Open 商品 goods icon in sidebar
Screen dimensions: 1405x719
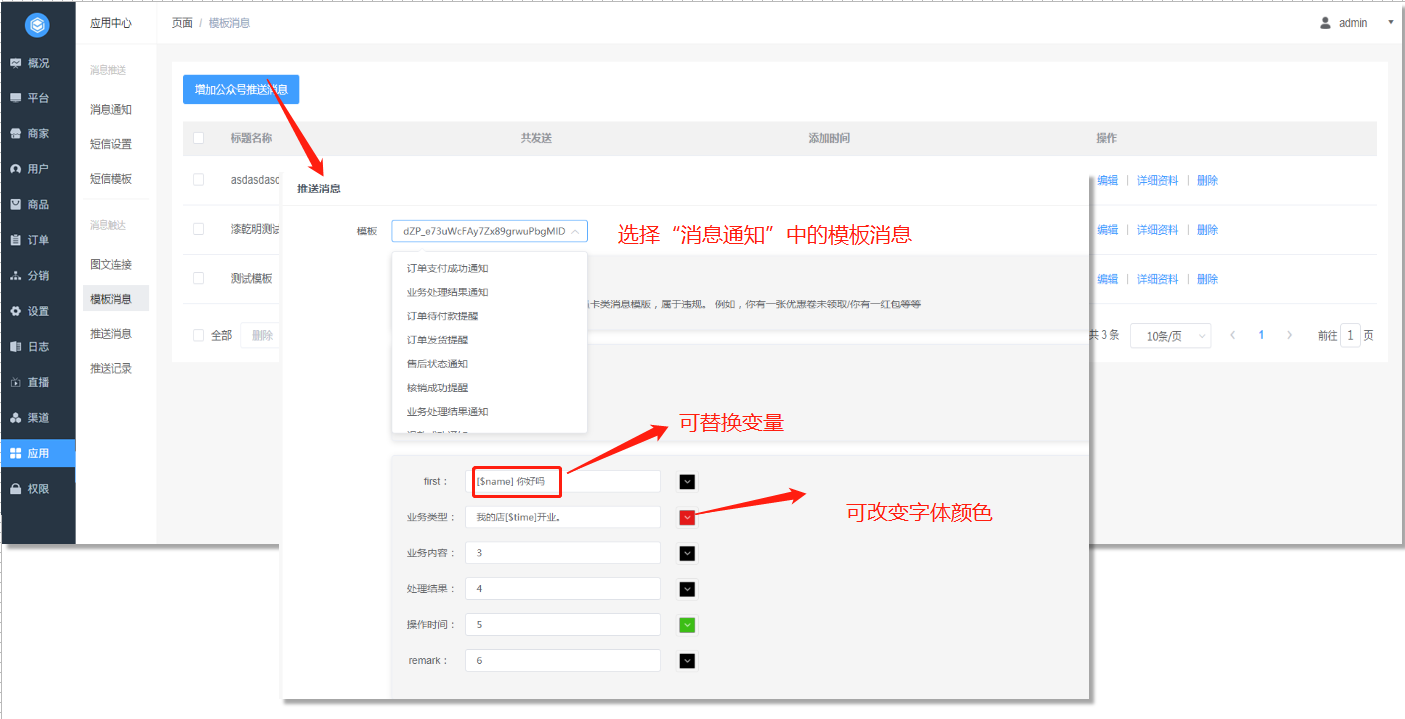(16, 204)
